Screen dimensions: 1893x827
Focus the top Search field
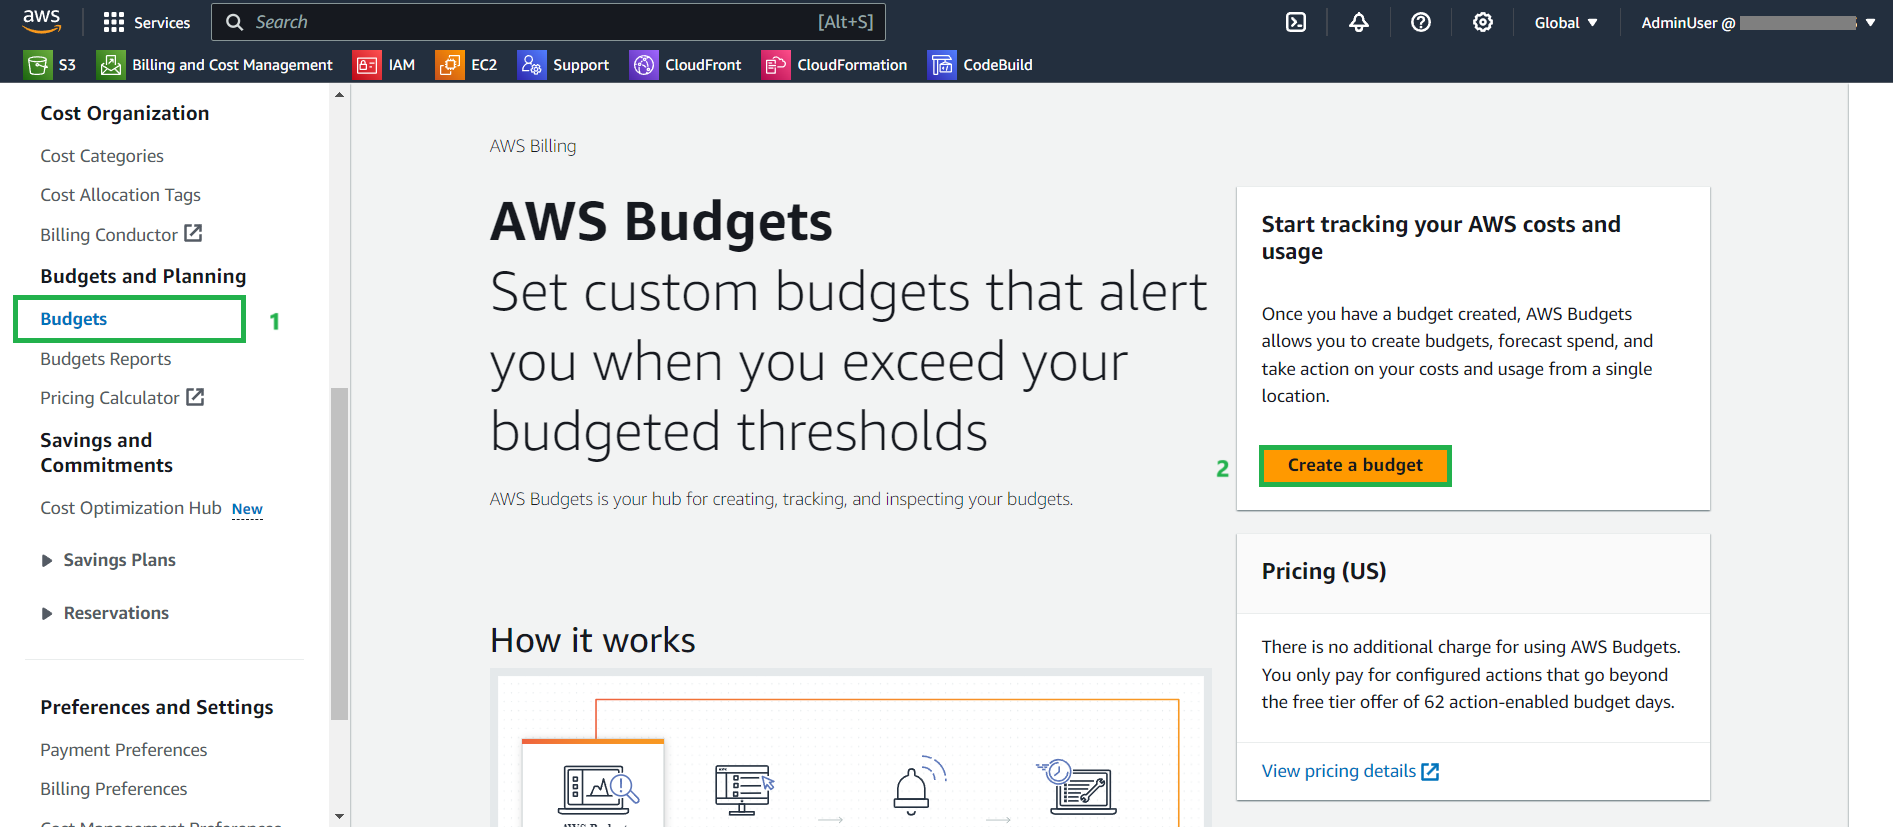click(x=548, y=22)
